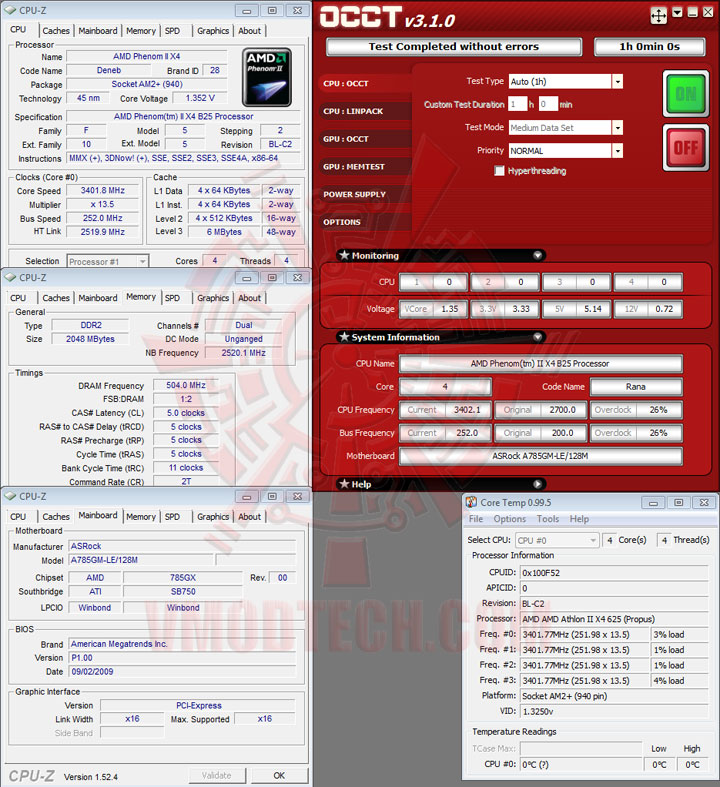Collapse the System Information section
This screenshot has height=787, width=720.
tap(537, 337)
